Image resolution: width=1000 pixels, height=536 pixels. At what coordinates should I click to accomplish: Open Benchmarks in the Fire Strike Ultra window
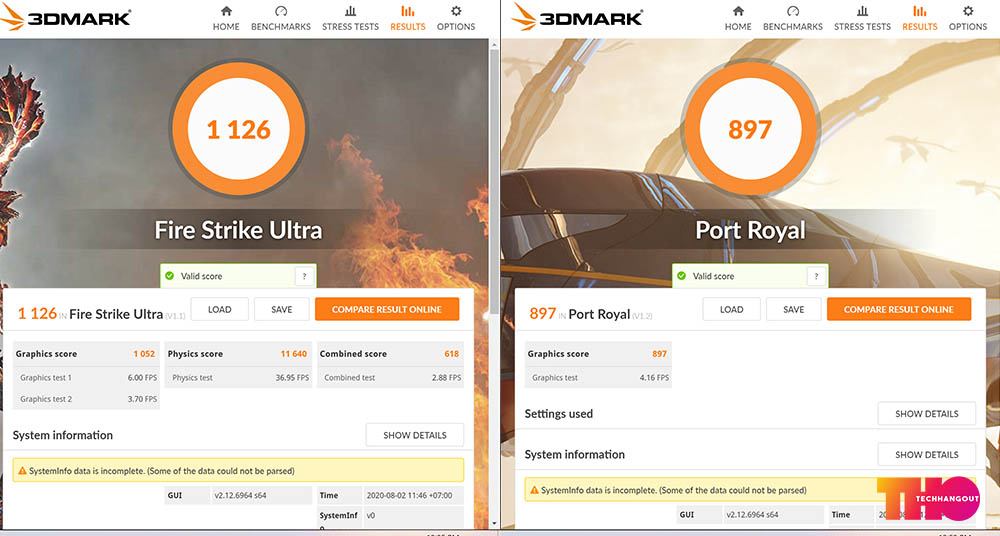pos(281,19)
